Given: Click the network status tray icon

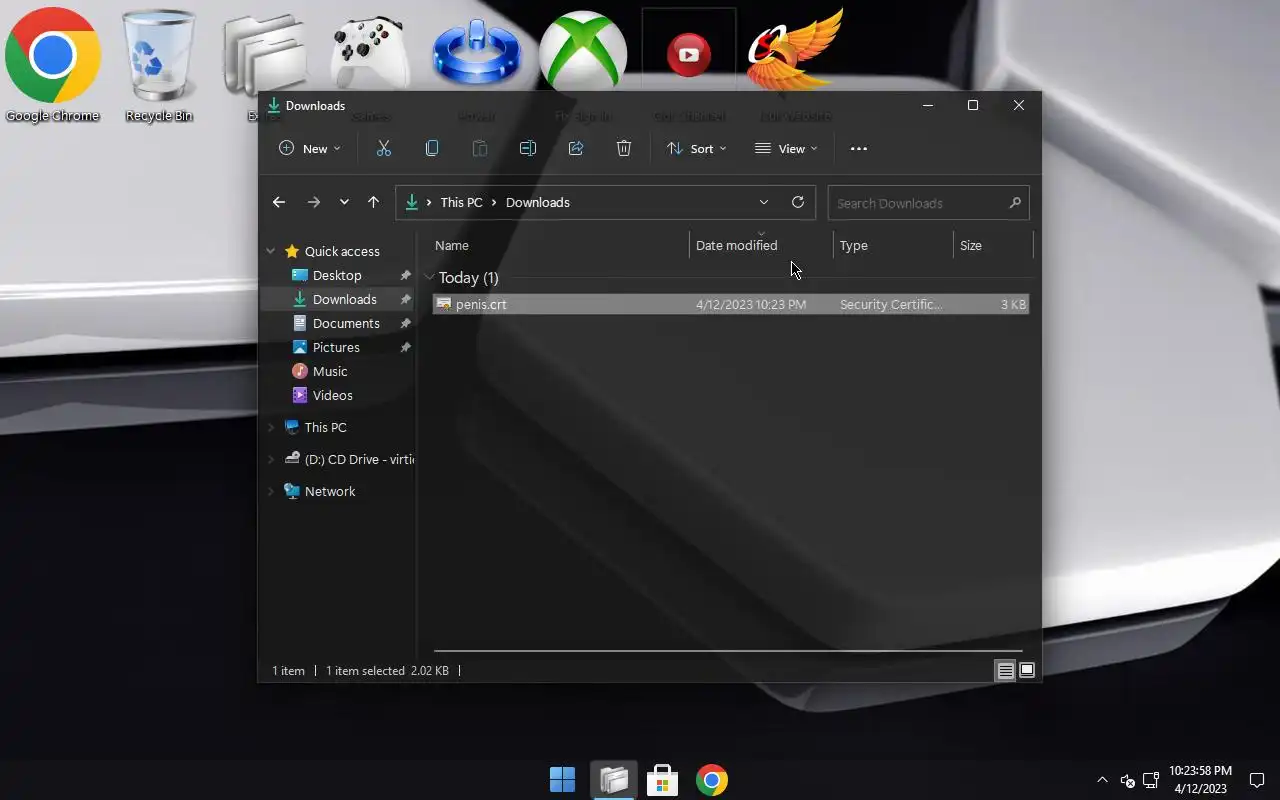Looking at the screenshot, I should (1151, 780).
